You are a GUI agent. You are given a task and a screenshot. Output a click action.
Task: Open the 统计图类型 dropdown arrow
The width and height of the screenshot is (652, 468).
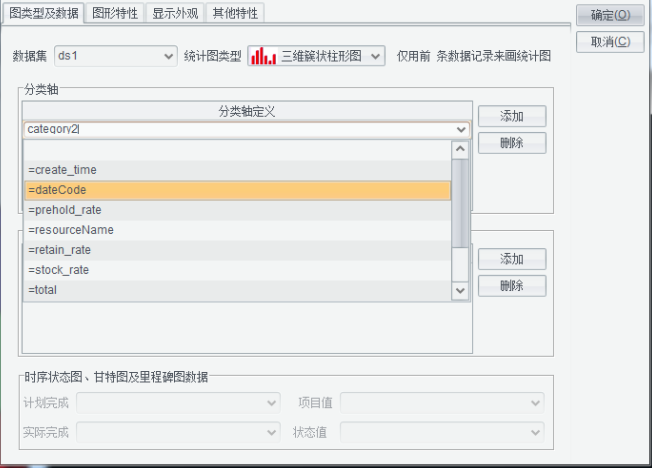tap(376, 57)
